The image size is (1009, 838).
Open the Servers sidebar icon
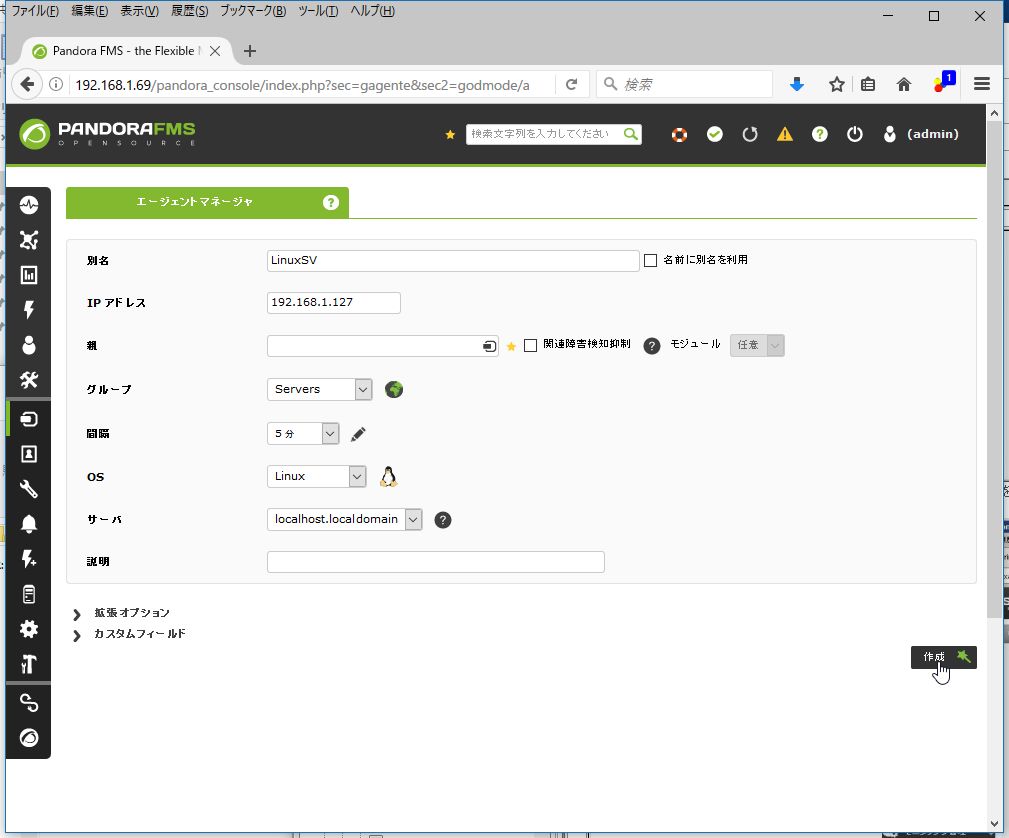point(29,594)
